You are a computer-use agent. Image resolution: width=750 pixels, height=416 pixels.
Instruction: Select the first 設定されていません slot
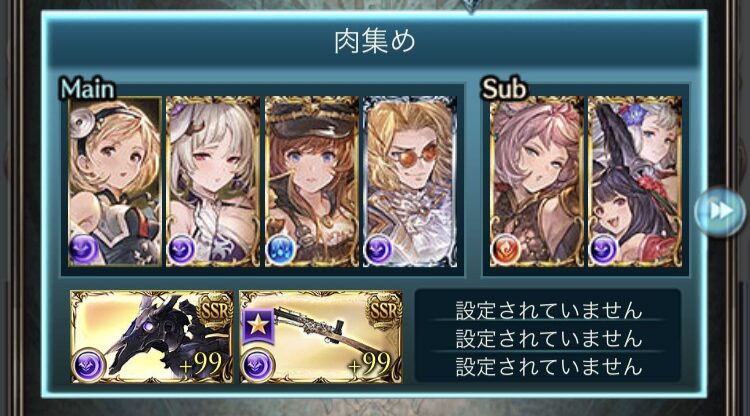pos(548,310)
